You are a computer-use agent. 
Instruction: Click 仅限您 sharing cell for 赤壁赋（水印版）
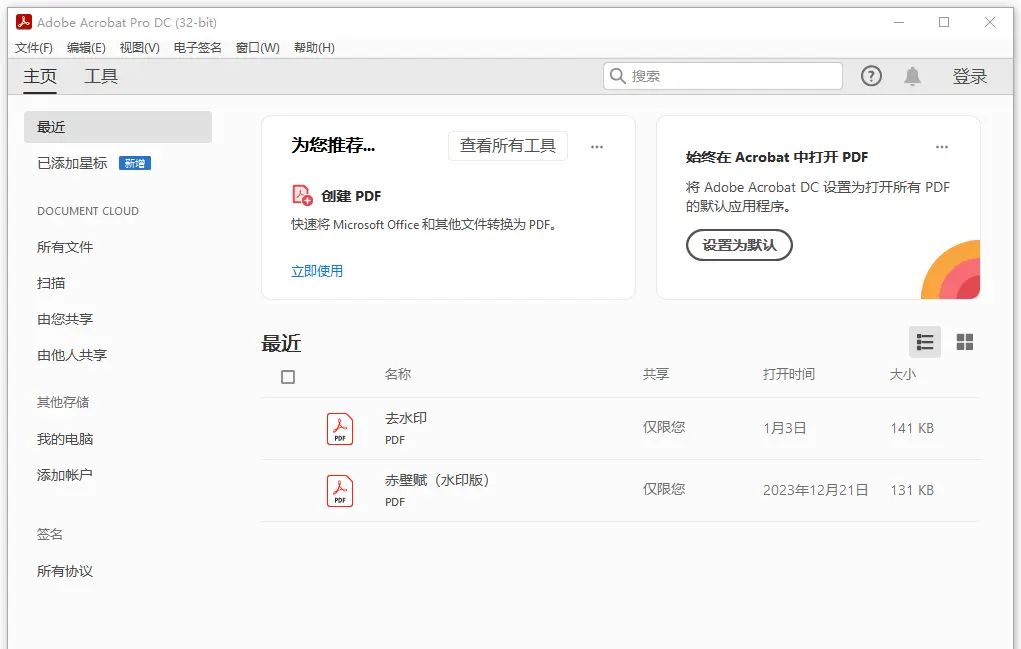664,489
